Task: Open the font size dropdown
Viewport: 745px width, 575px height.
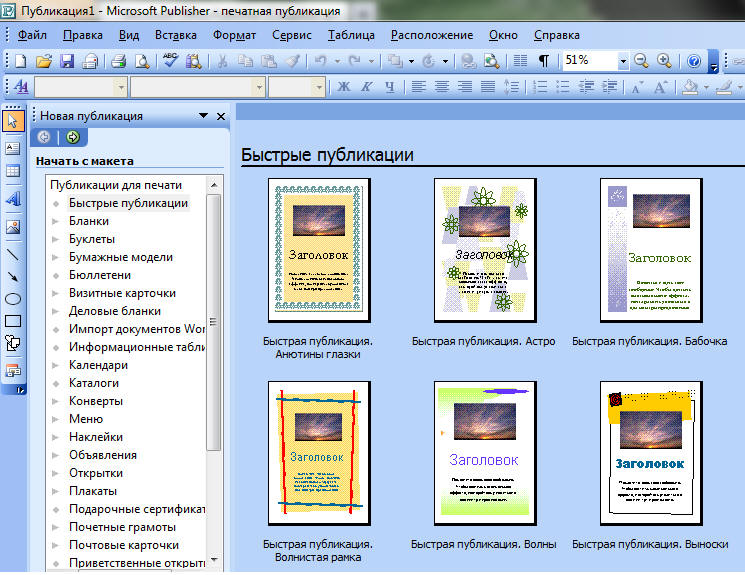Action: (319, 87)
